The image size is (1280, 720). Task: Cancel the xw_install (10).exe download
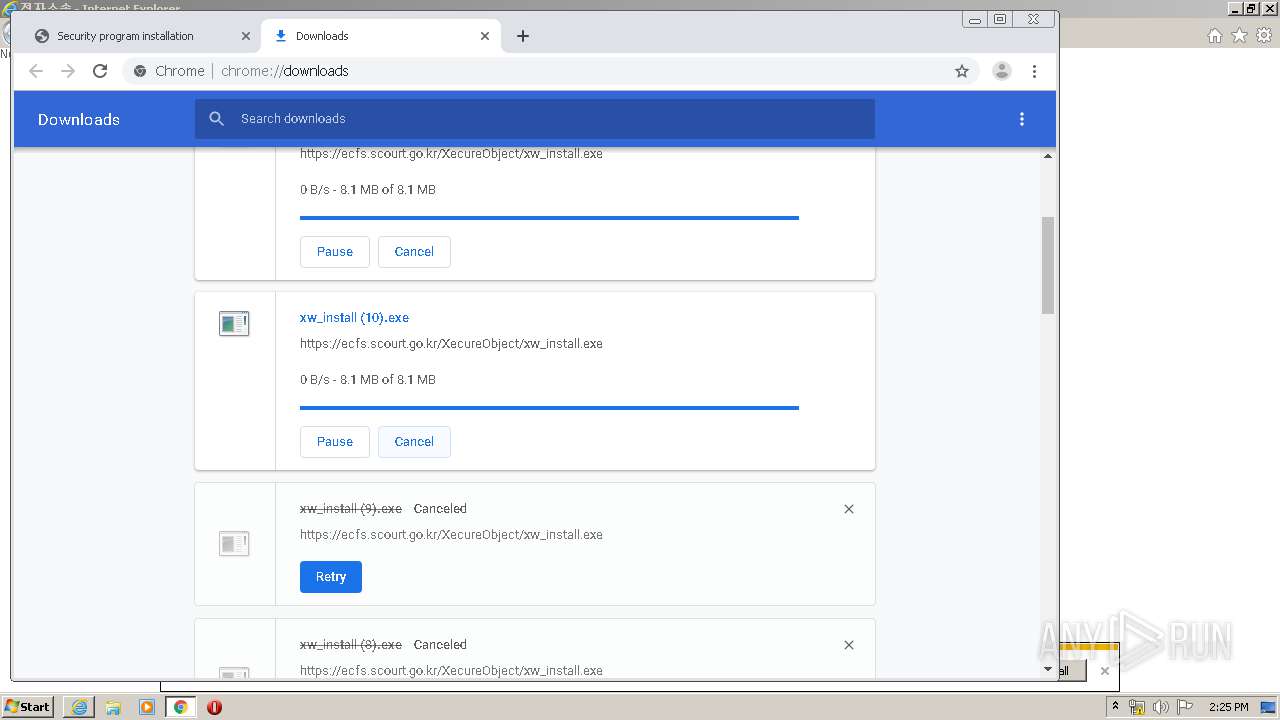click(x=414, y=442)
